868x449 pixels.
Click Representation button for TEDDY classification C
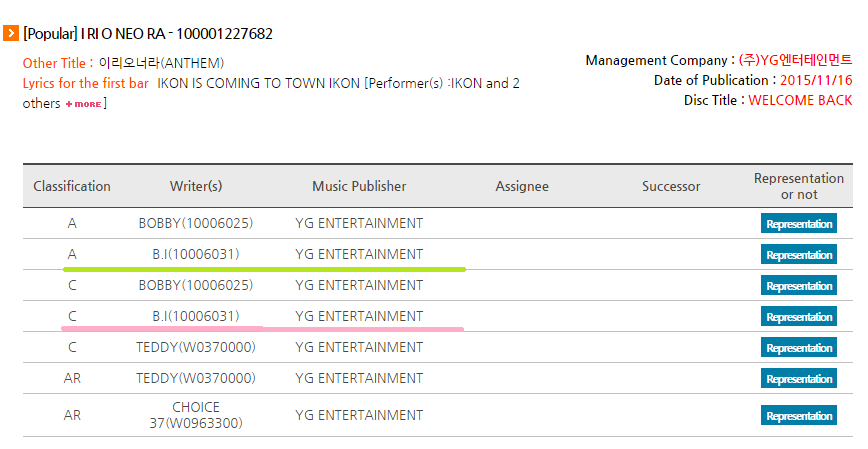[798, 348]
